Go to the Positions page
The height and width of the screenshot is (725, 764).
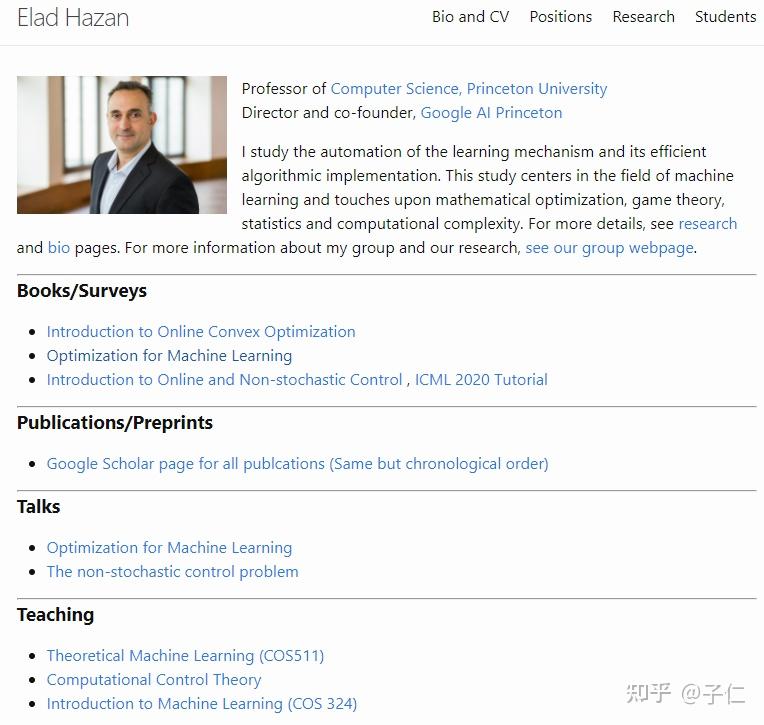pyautogui.click(x=560, y=17)
